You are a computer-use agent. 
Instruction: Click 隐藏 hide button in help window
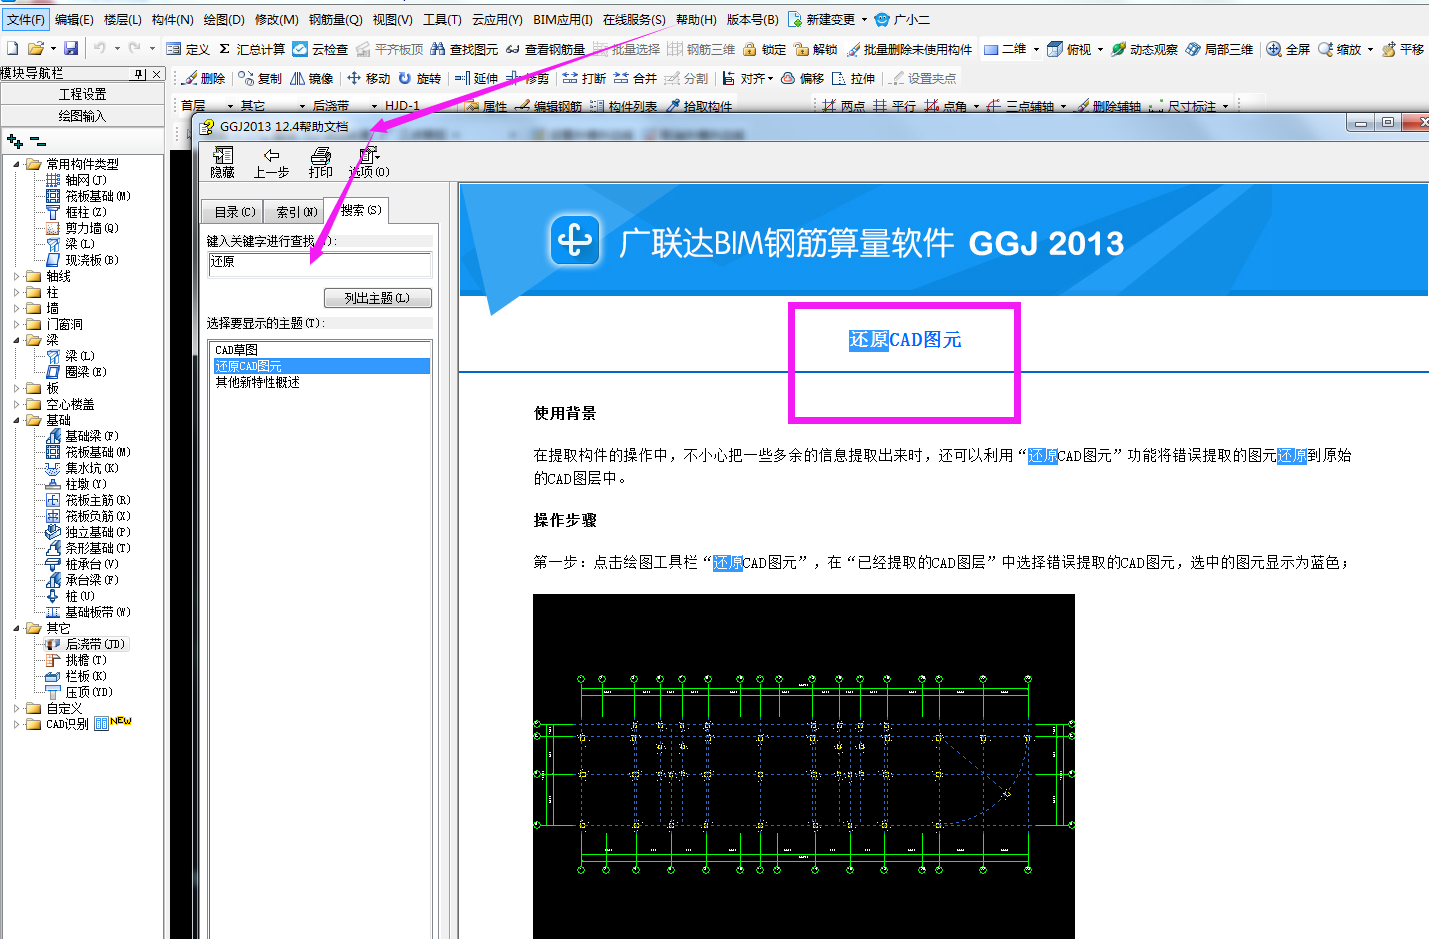[222, 162]
